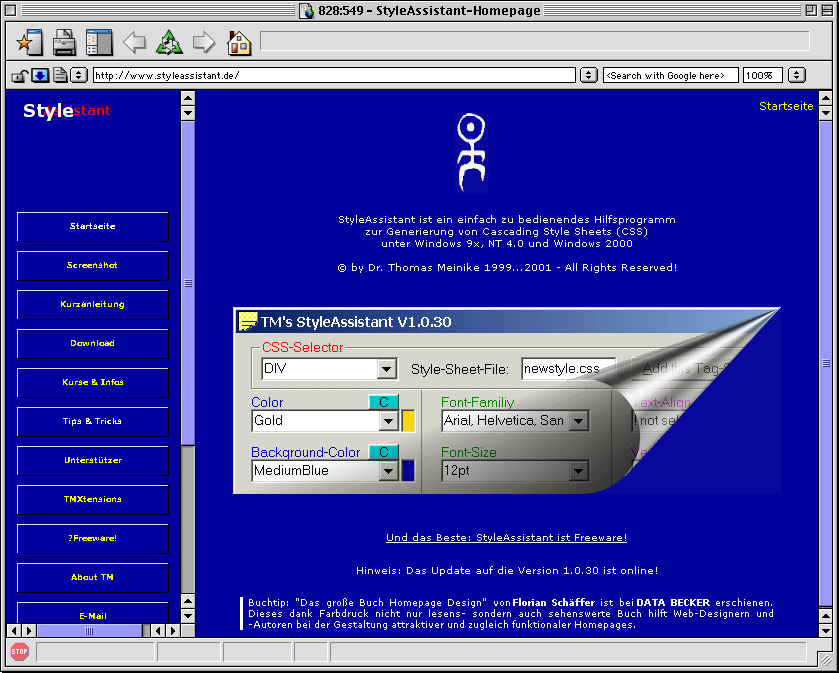Click the cyan C button beside Color

384,402
